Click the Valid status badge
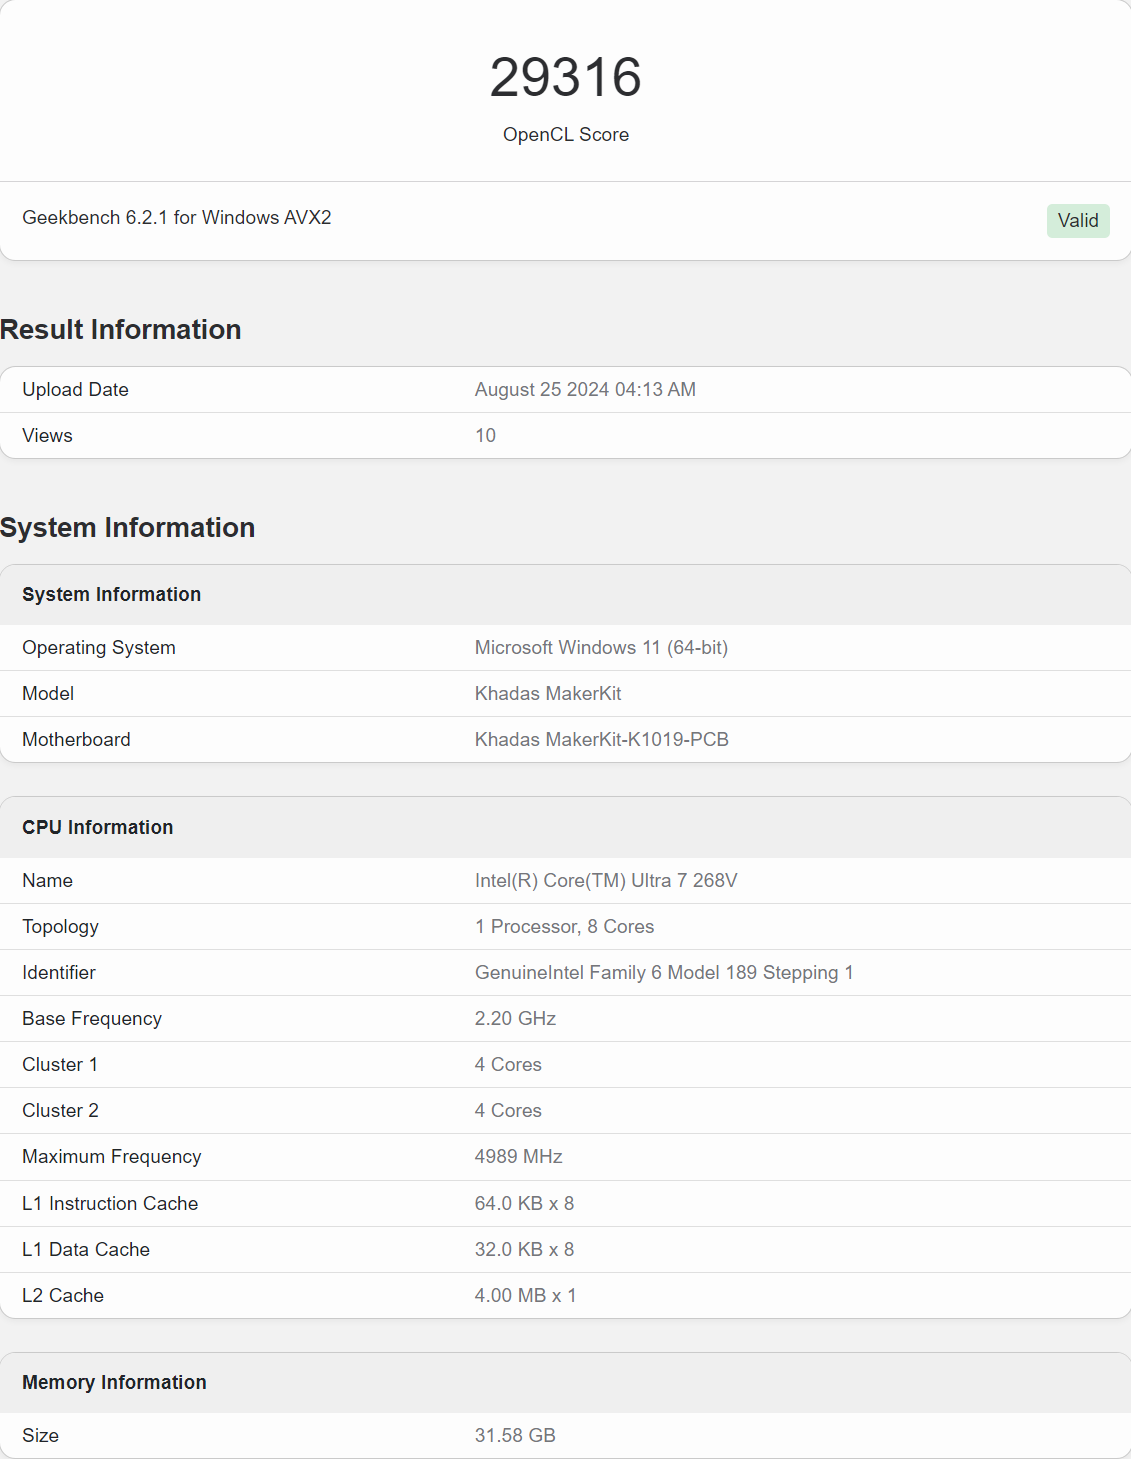 1077,221
